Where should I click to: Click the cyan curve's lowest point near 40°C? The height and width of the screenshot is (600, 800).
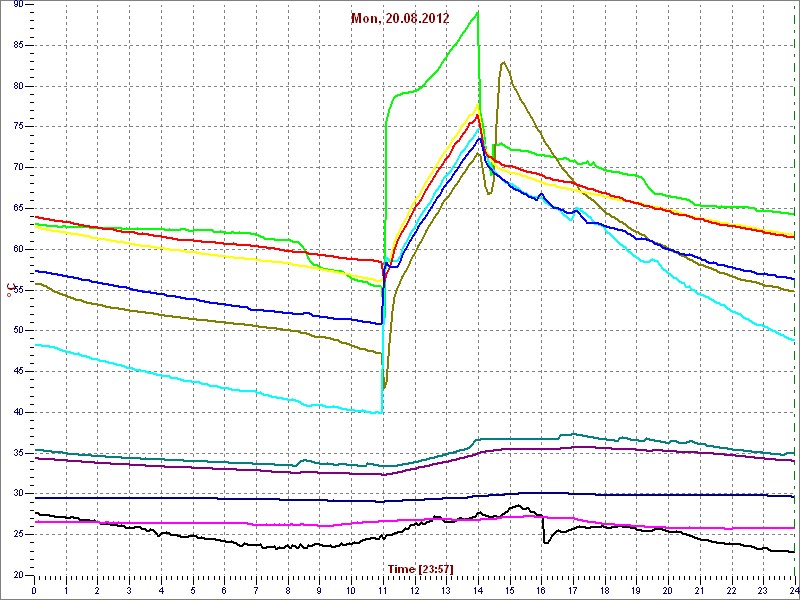pos(380,412)
